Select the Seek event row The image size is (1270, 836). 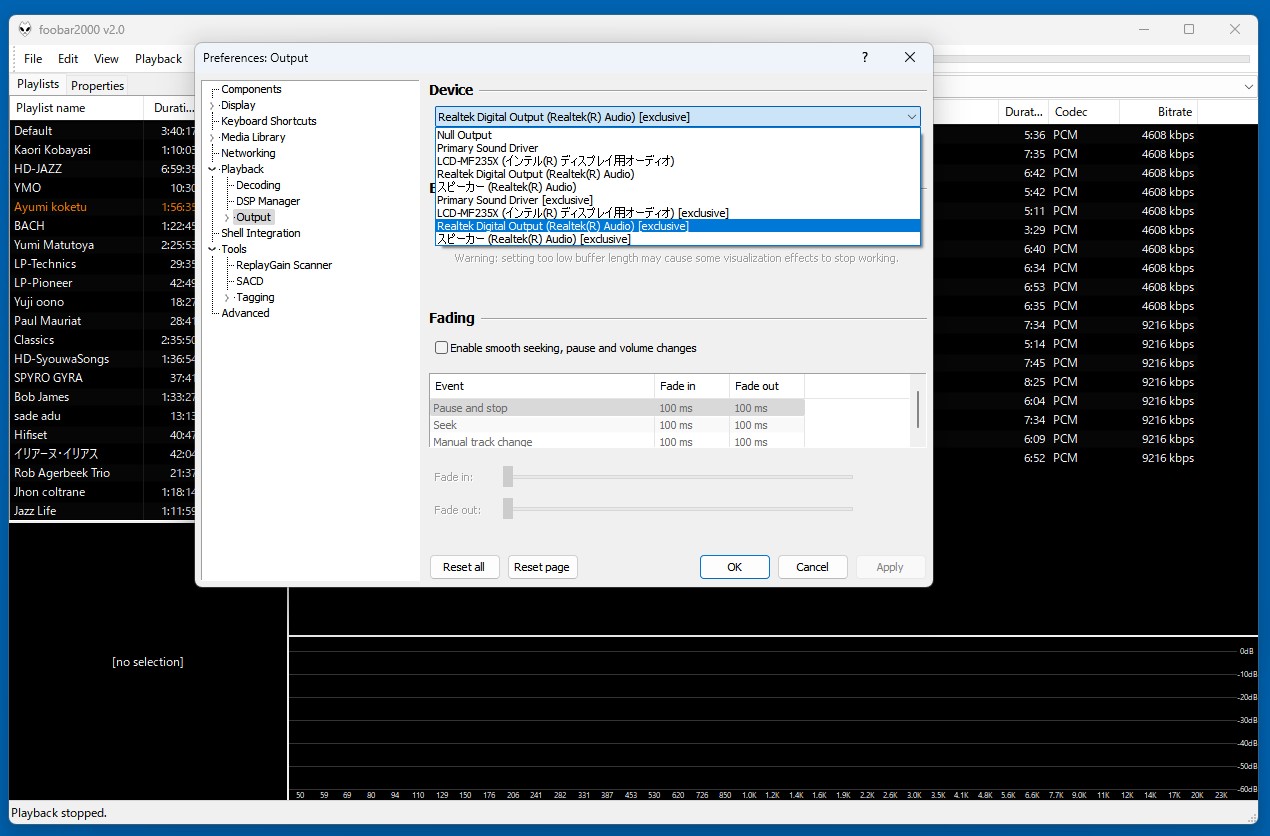(x=617, y=425)
